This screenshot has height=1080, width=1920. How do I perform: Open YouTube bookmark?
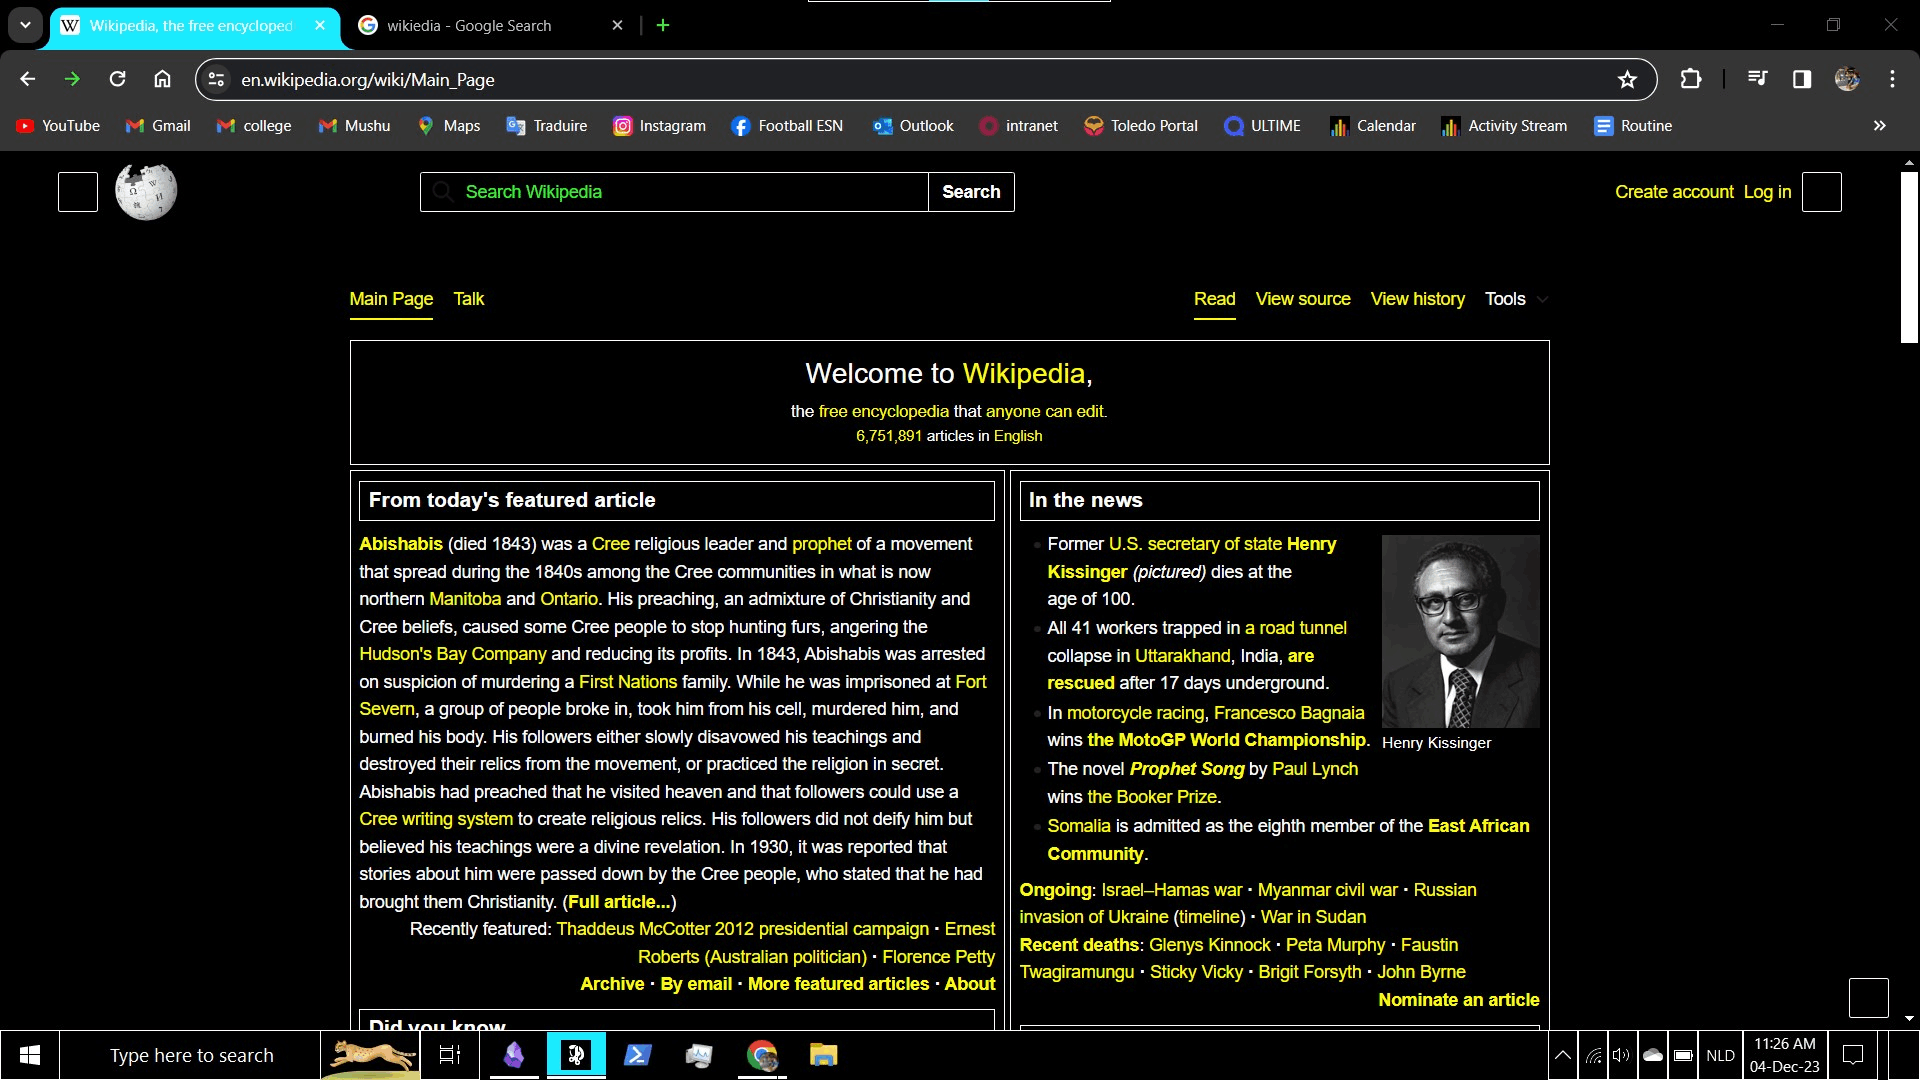pos(58,126)
